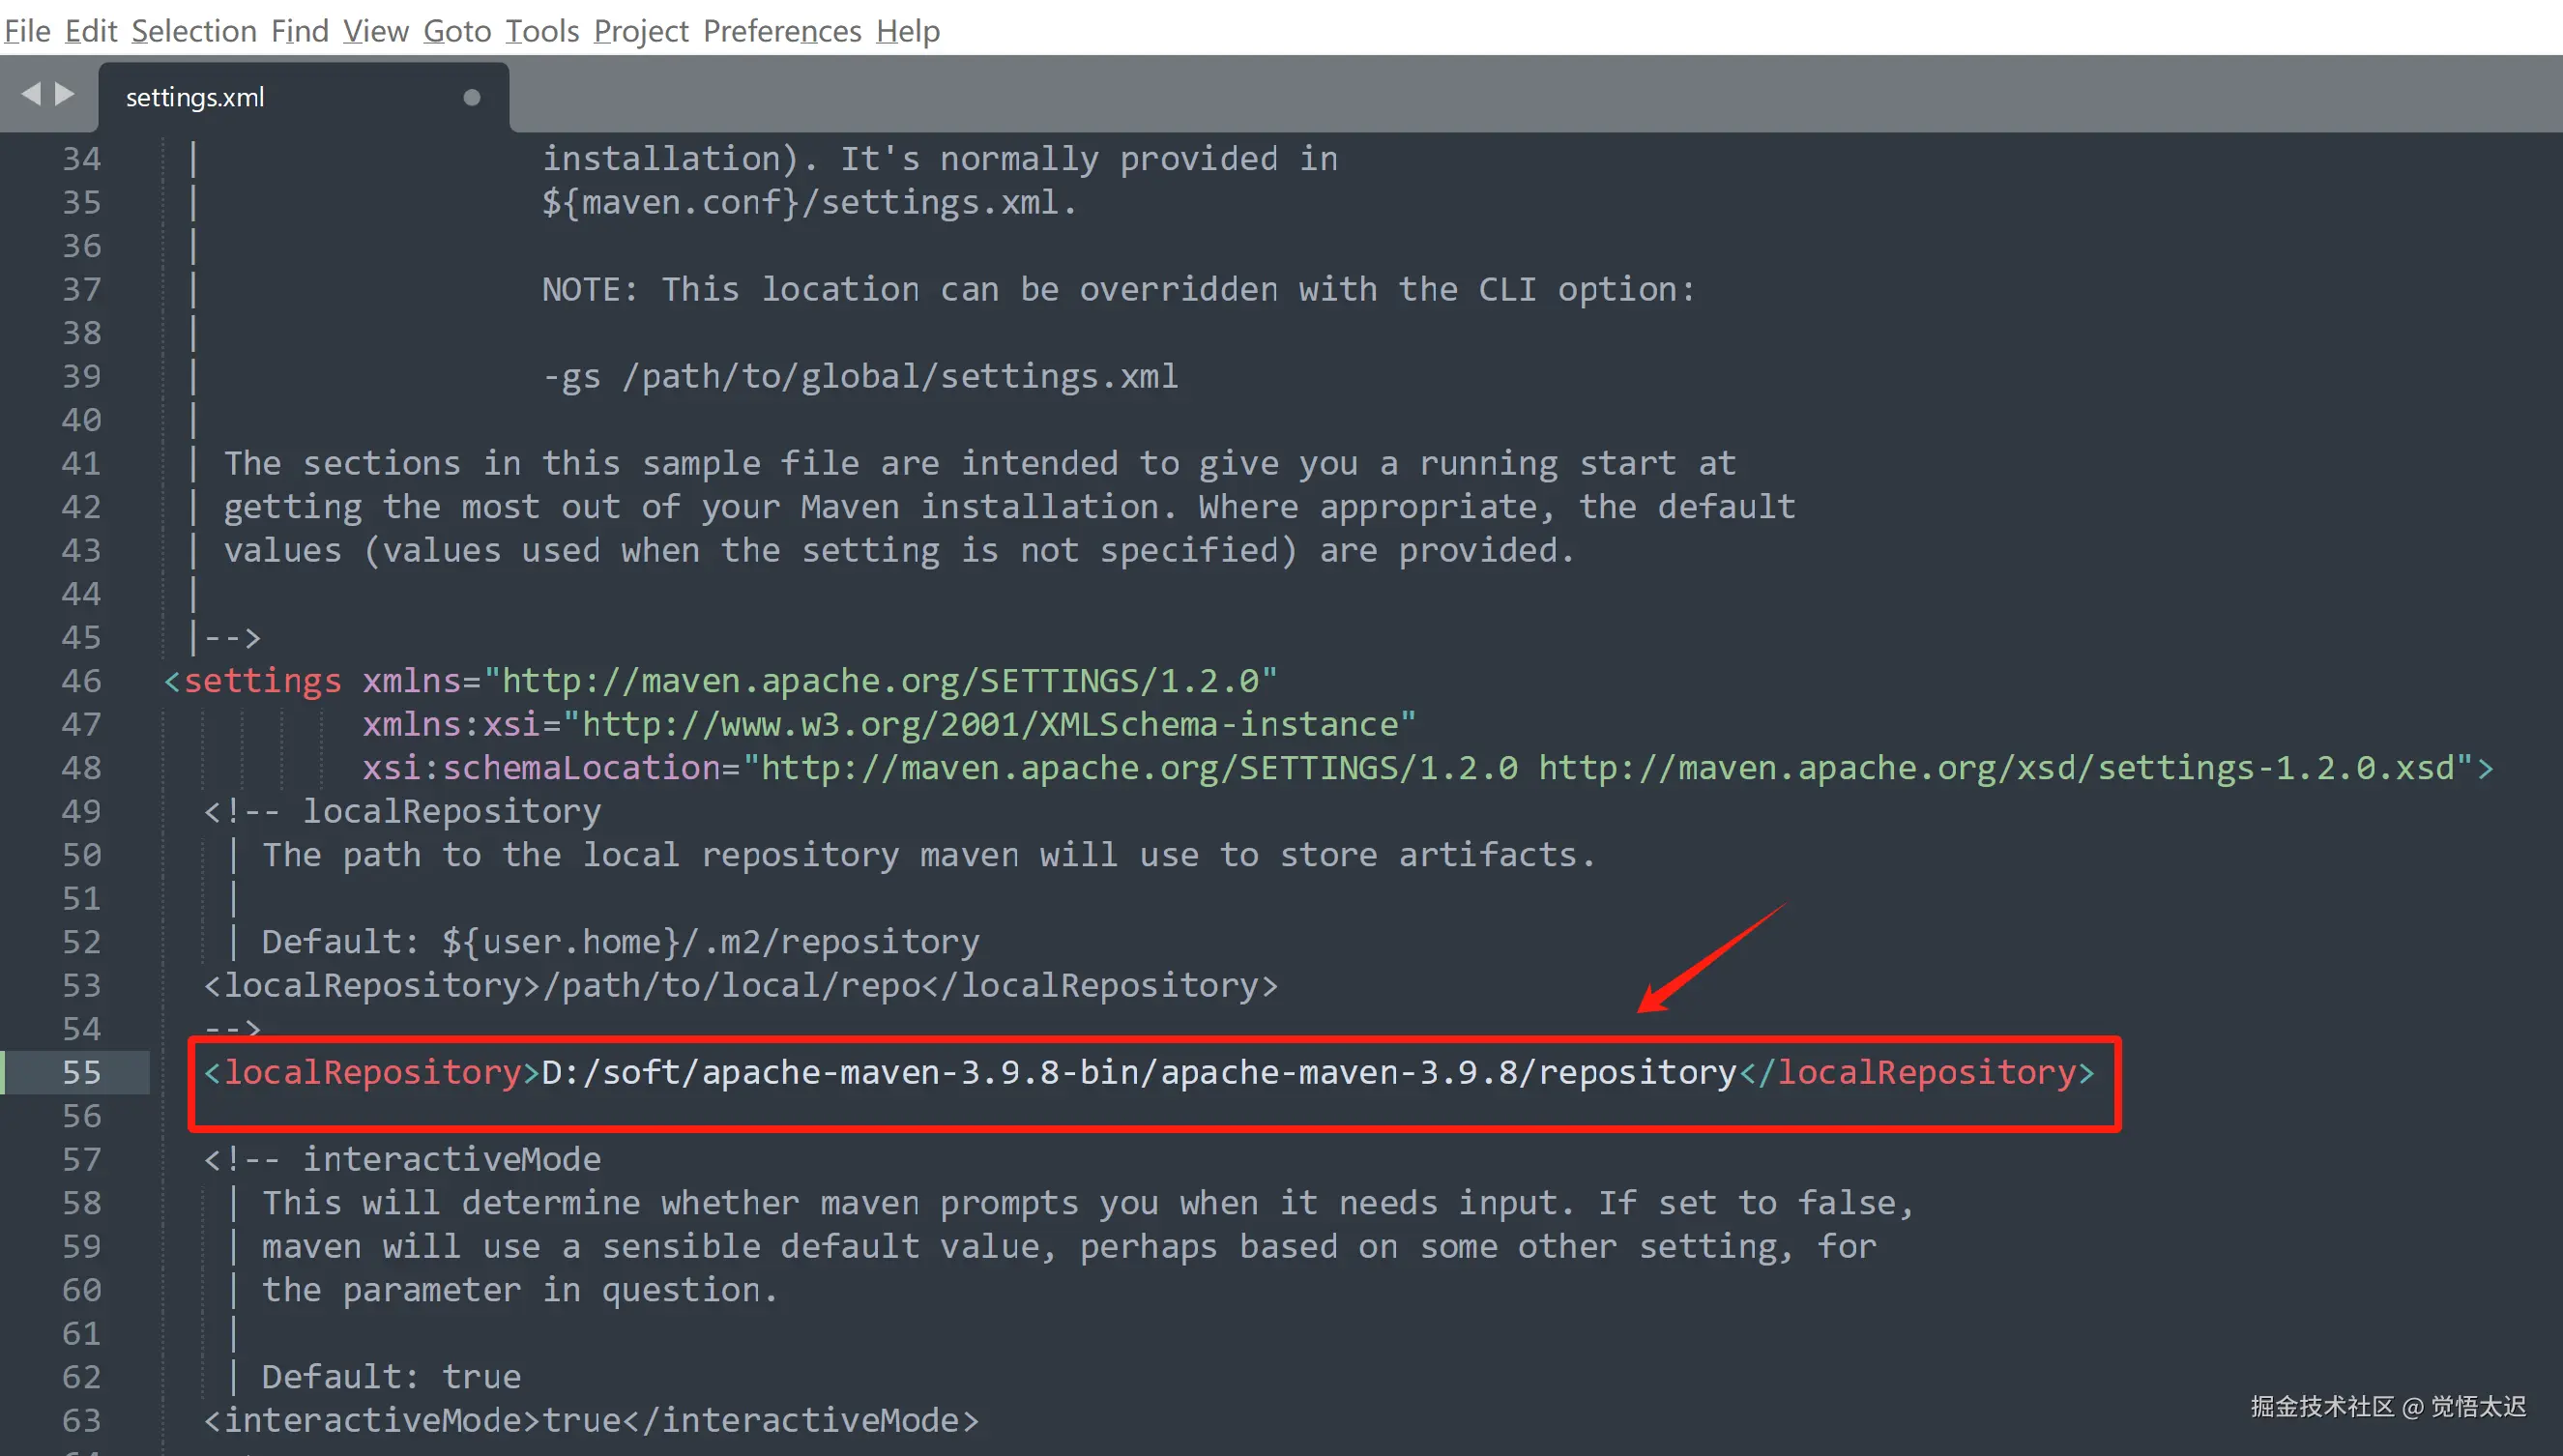This screenshot has width=2563, height=1456.
Task: Click line number 46 in gutter
Action: point(82,681)
